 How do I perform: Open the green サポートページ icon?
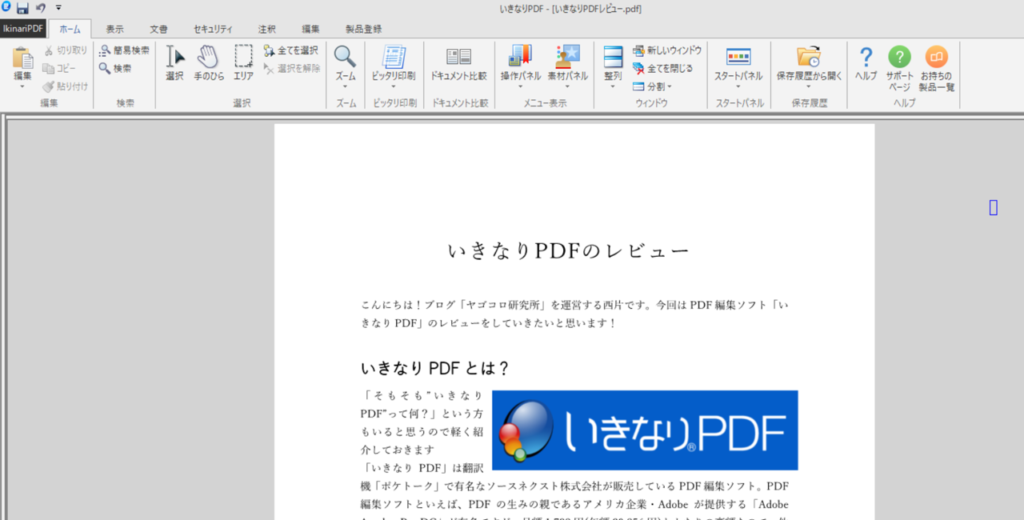[x=899, y=57]
